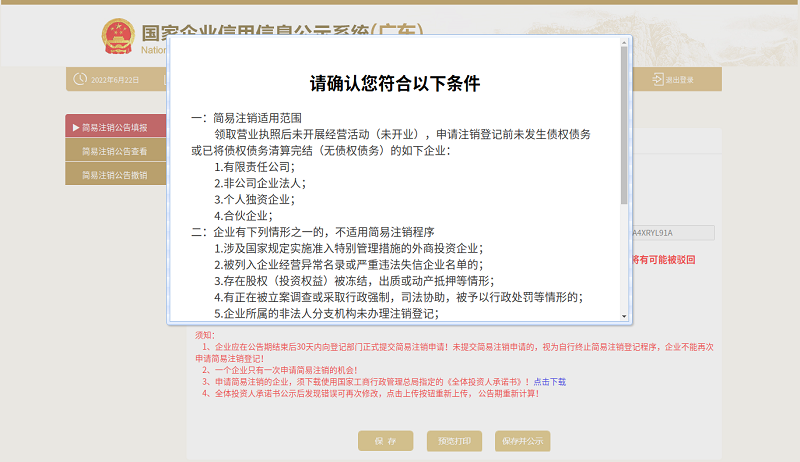
Task: Open the 简易注销公告撤销 sidebar item
Action: (114, 175)
